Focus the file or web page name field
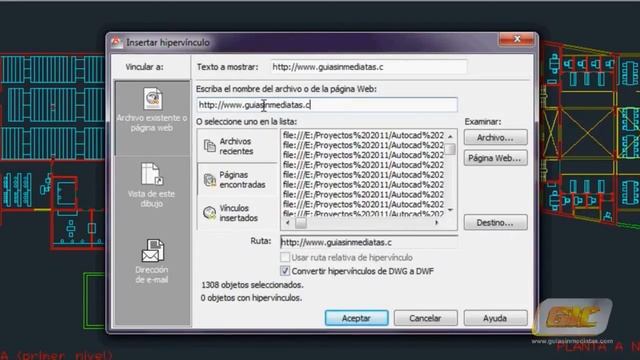640x360 pixels. pyautogui.click(x=327, y=105)
